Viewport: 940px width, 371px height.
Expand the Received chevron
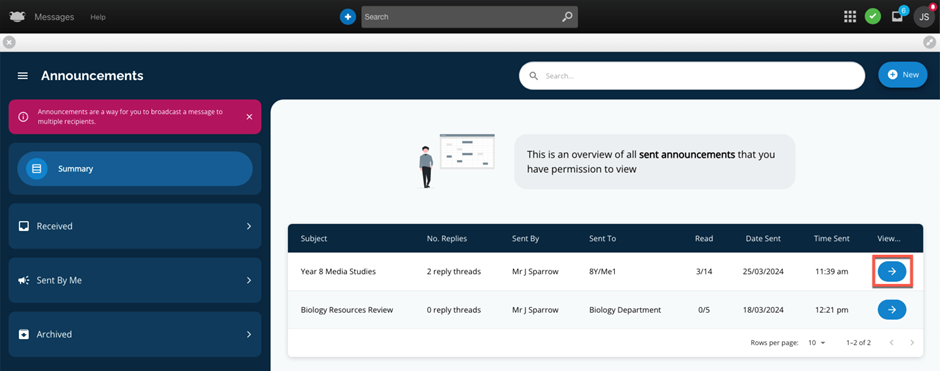(249, 226)
